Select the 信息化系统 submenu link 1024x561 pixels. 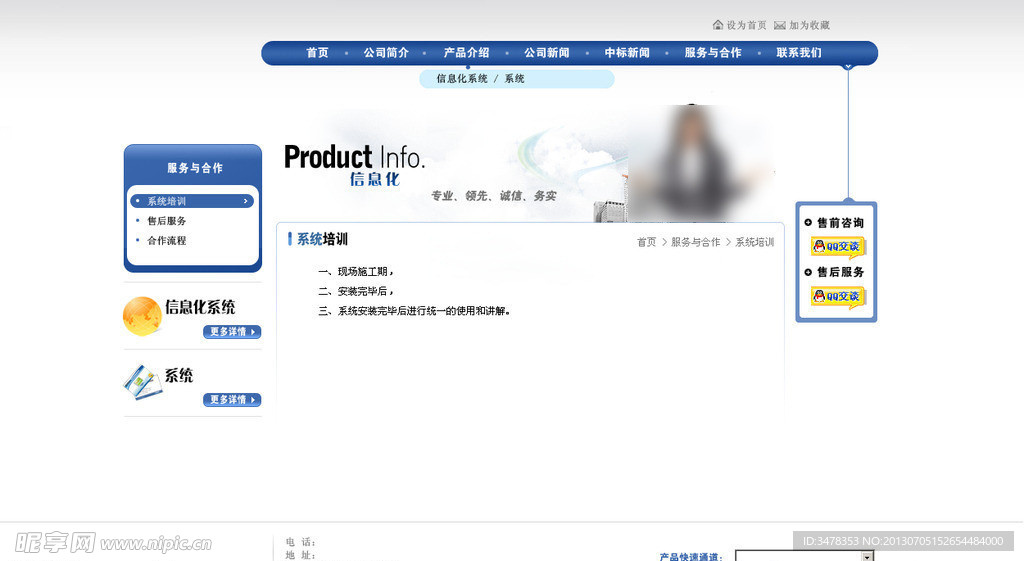tap(462, 79)
